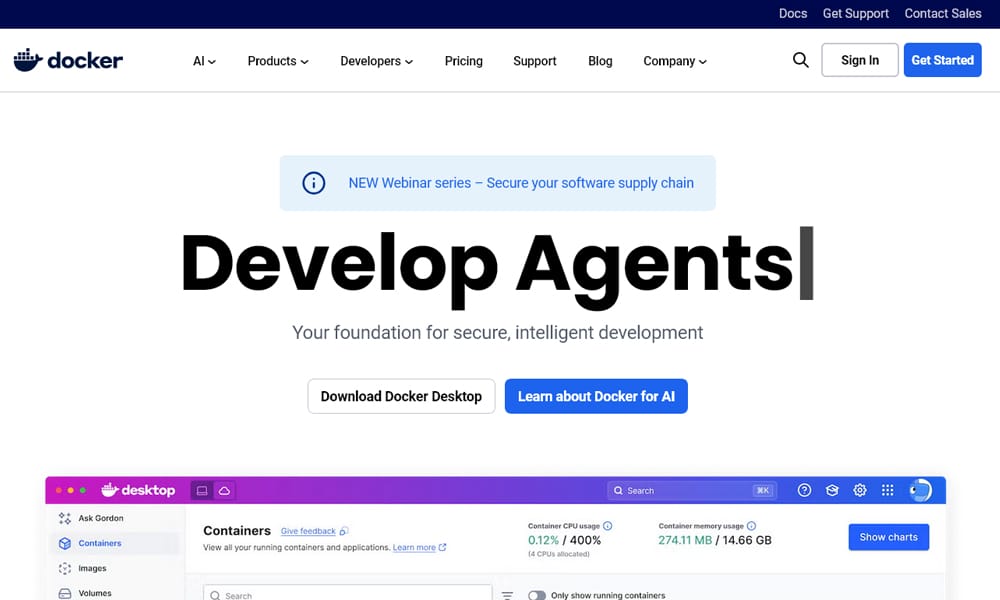
Task: Click the help question mark icon
Action: [x=804, y=490]
